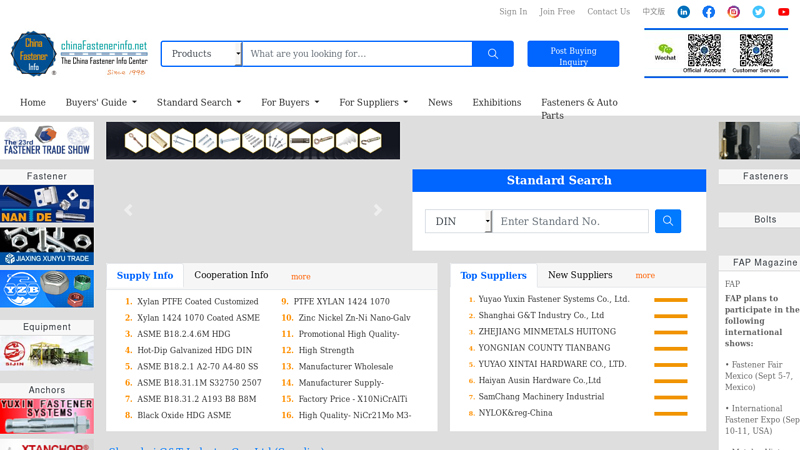Switch to the New Suppliers tab
The height and width of the screenshot is (450, 800).
pos(580,275)
